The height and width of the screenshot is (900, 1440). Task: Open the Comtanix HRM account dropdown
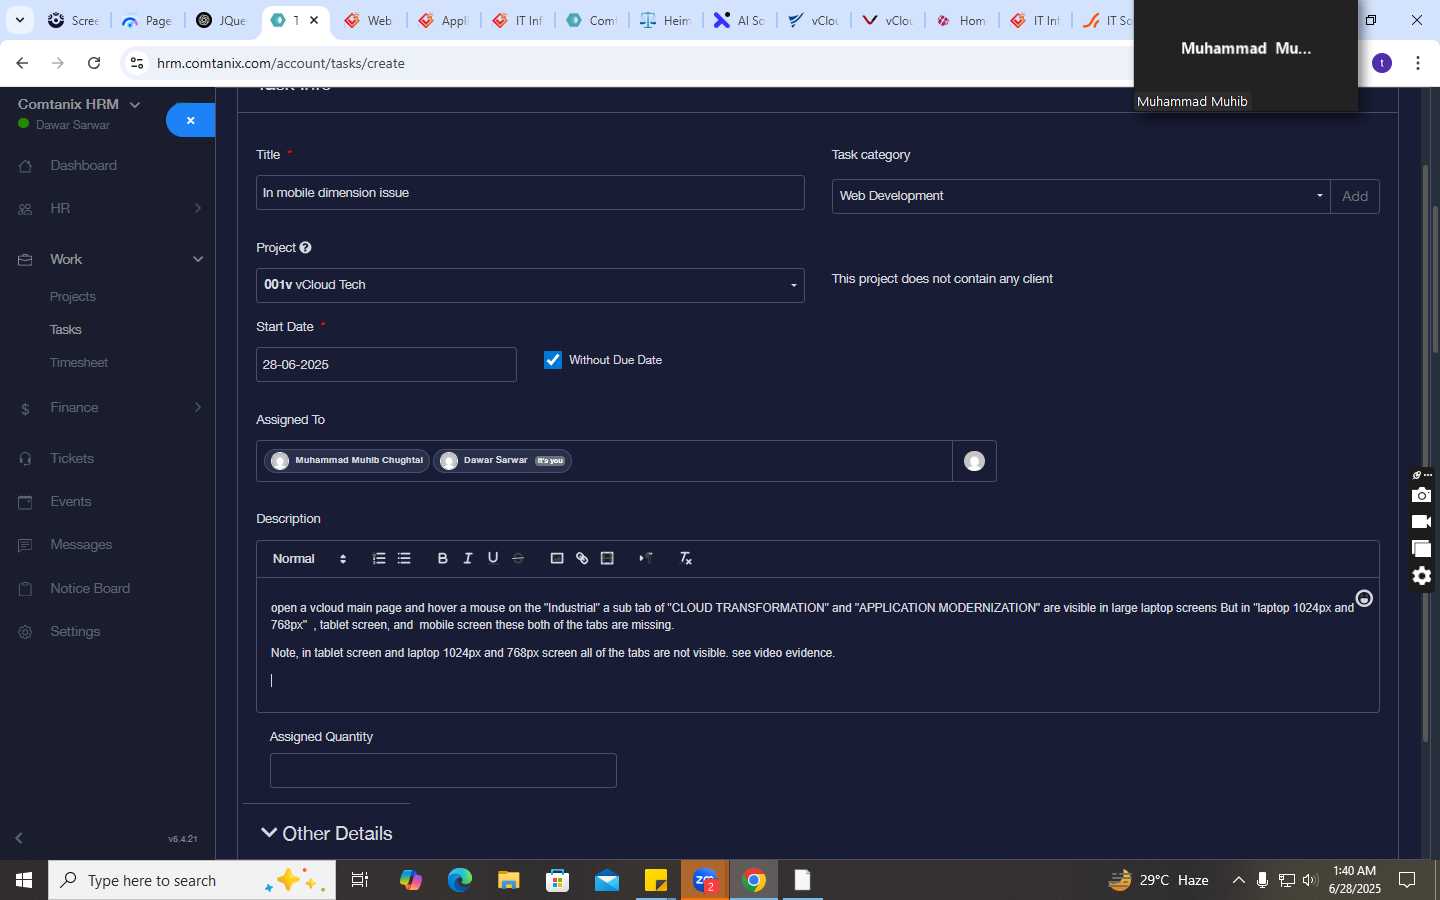pyautogui.click(x=79, y=104)
